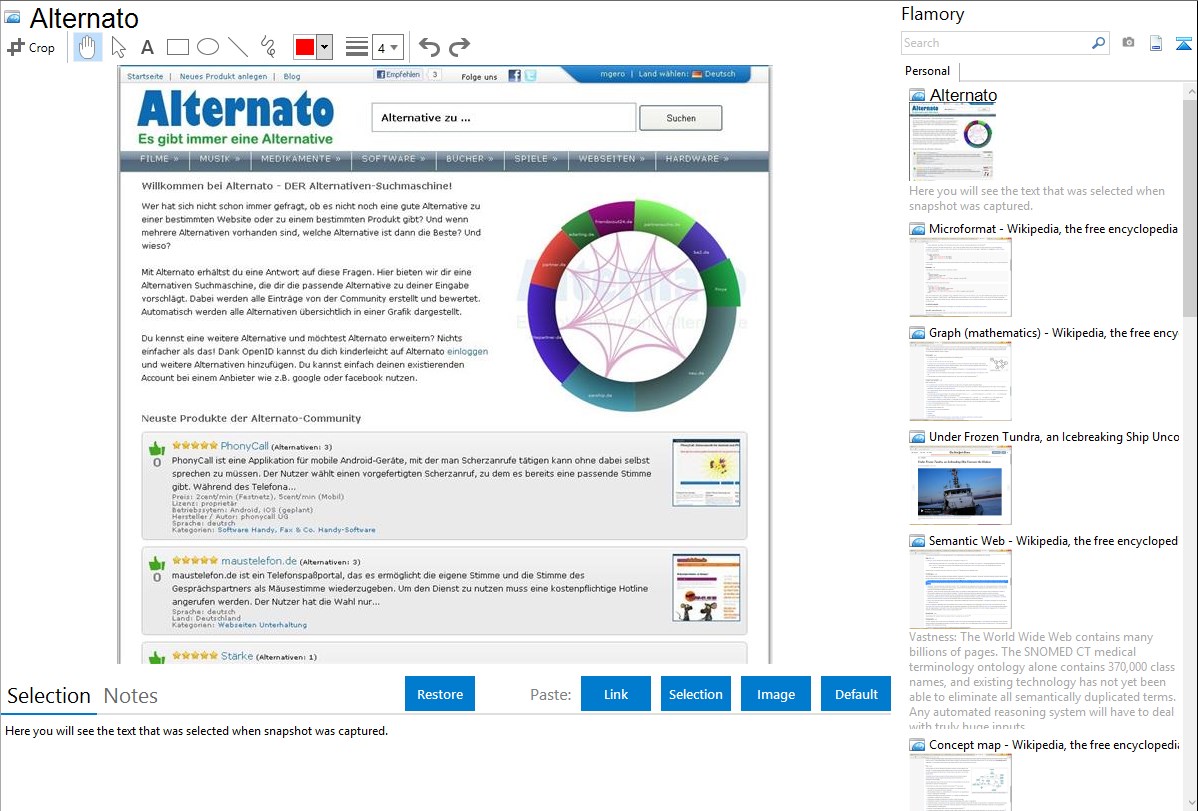Click the icon beside the Semantic Web title
This screenshot has width=1198, height=811.
coord(917,540)
